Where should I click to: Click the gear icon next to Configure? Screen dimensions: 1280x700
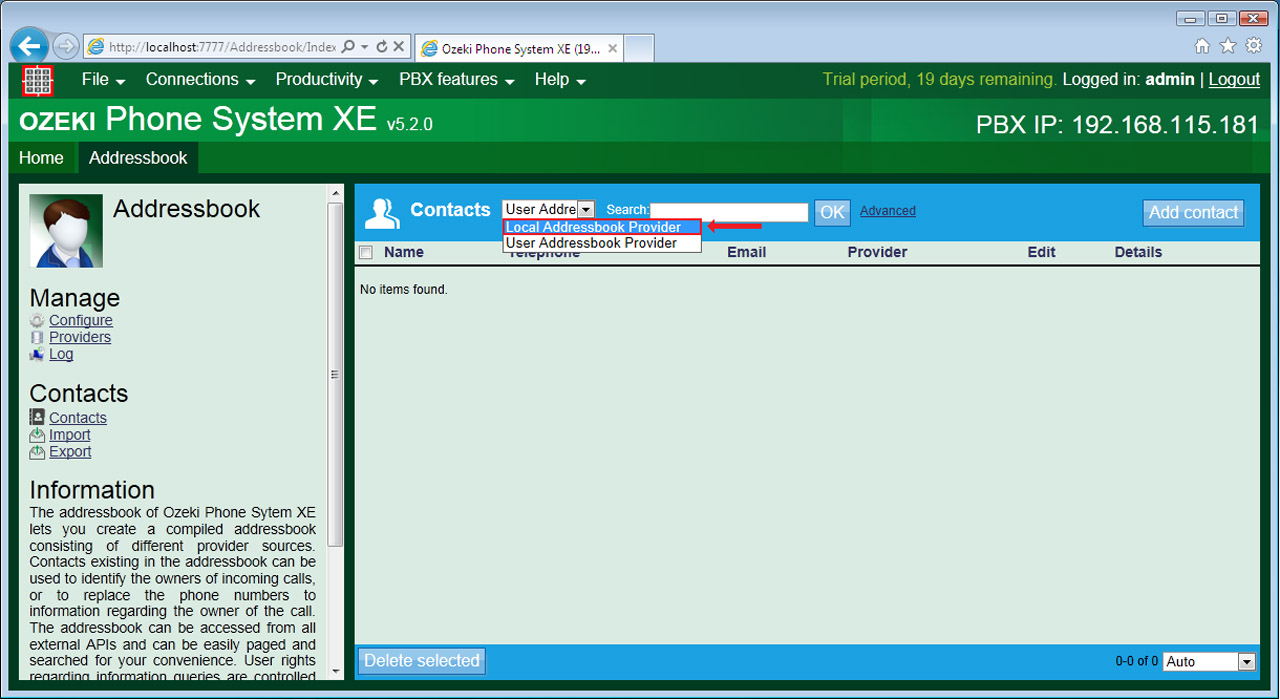[x=37, y=321]
